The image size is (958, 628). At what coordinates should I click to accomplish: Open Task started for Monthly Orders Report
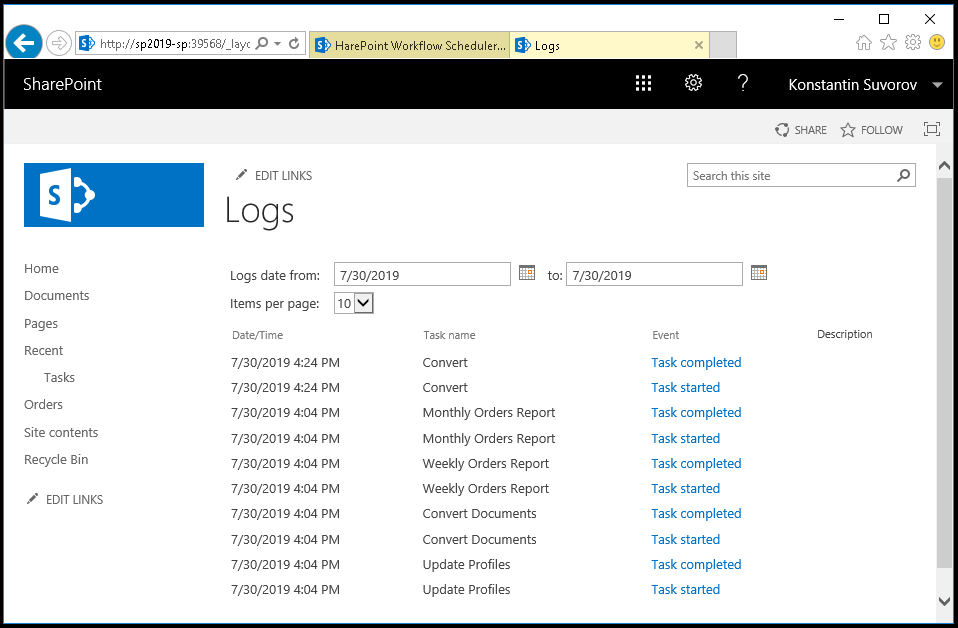tap(686, 438)
